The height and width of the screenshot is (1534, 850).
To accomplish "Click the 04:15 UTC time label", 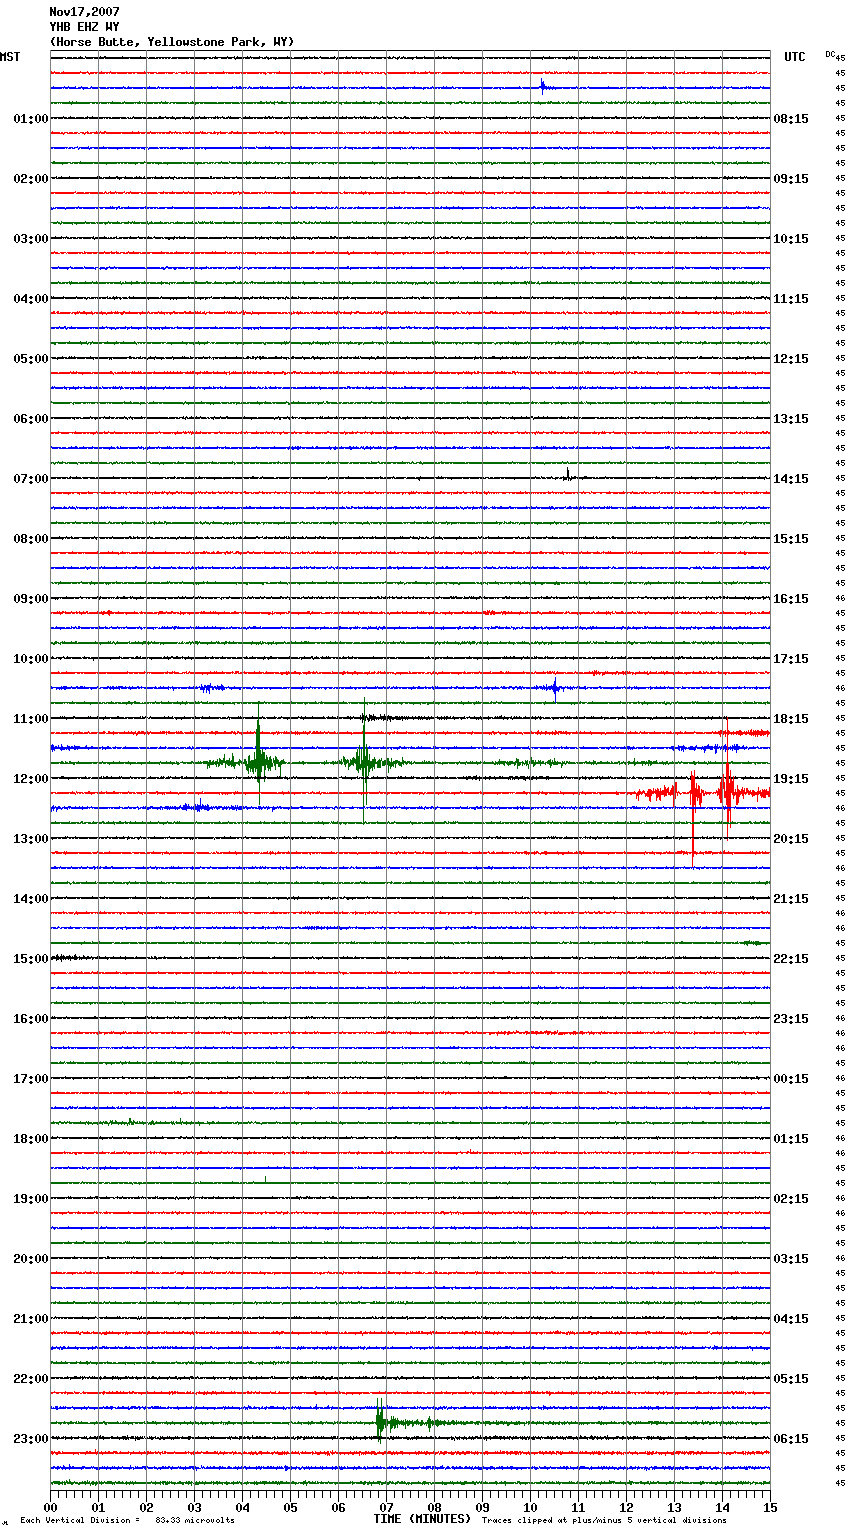I will [791, 1319].
